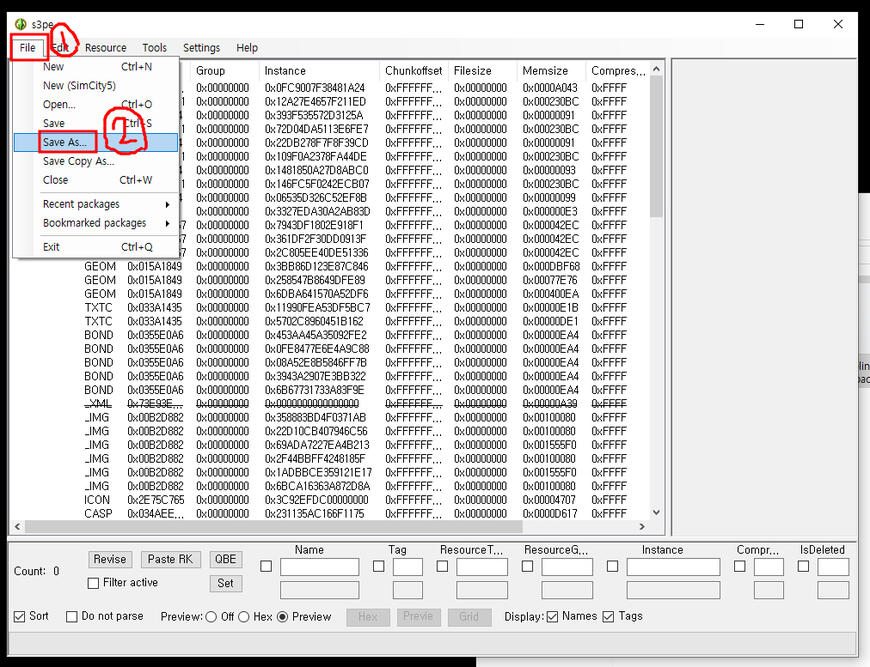Select the Off preview radio button
Screen dimensions: 870x667
tap(211, 617)
